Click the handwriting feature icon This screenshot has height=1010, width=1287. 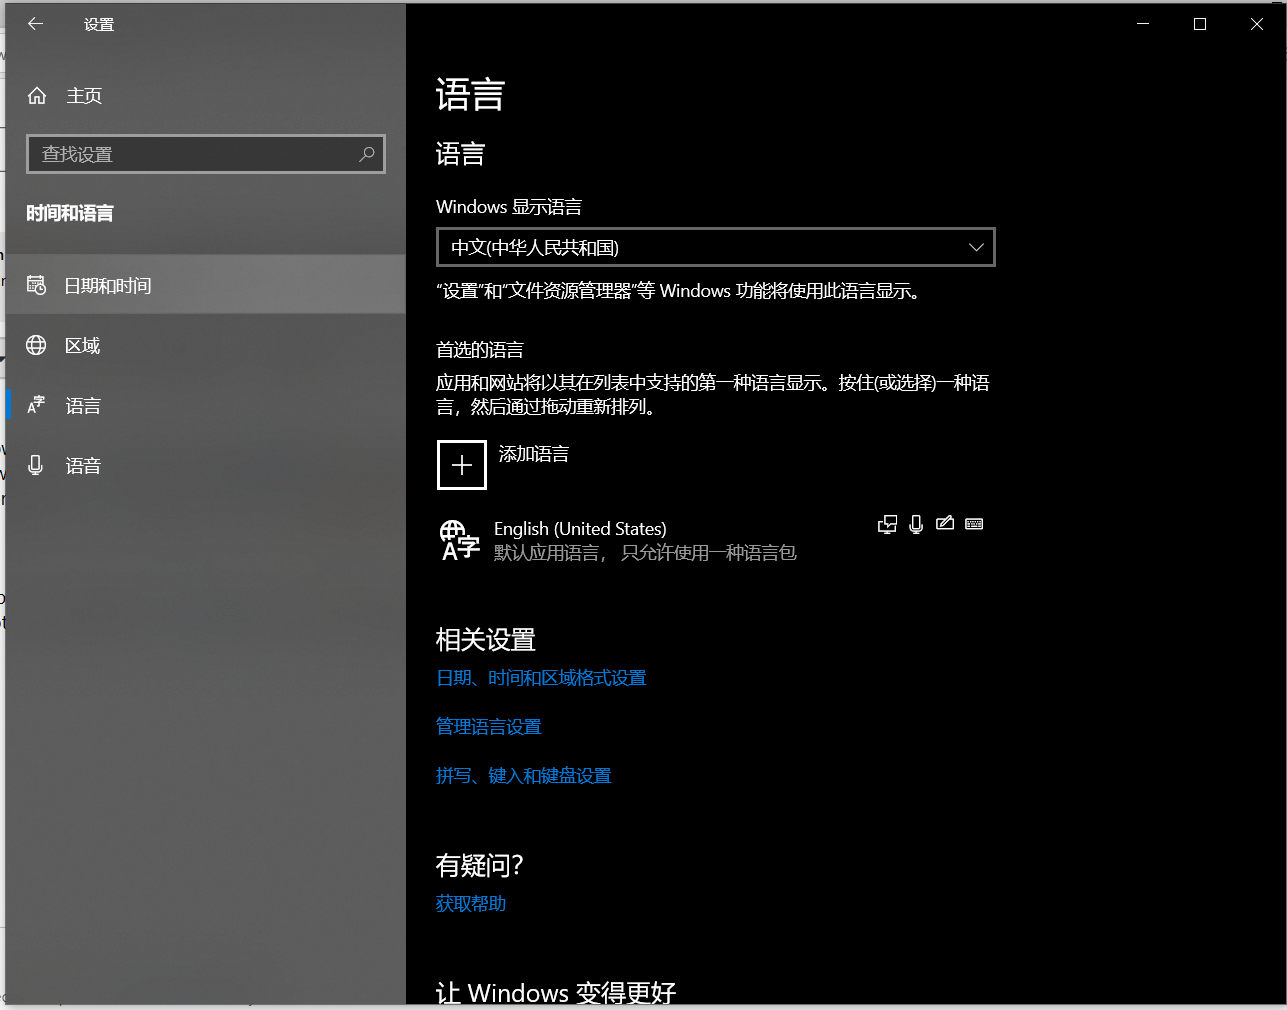pos(945,523)
